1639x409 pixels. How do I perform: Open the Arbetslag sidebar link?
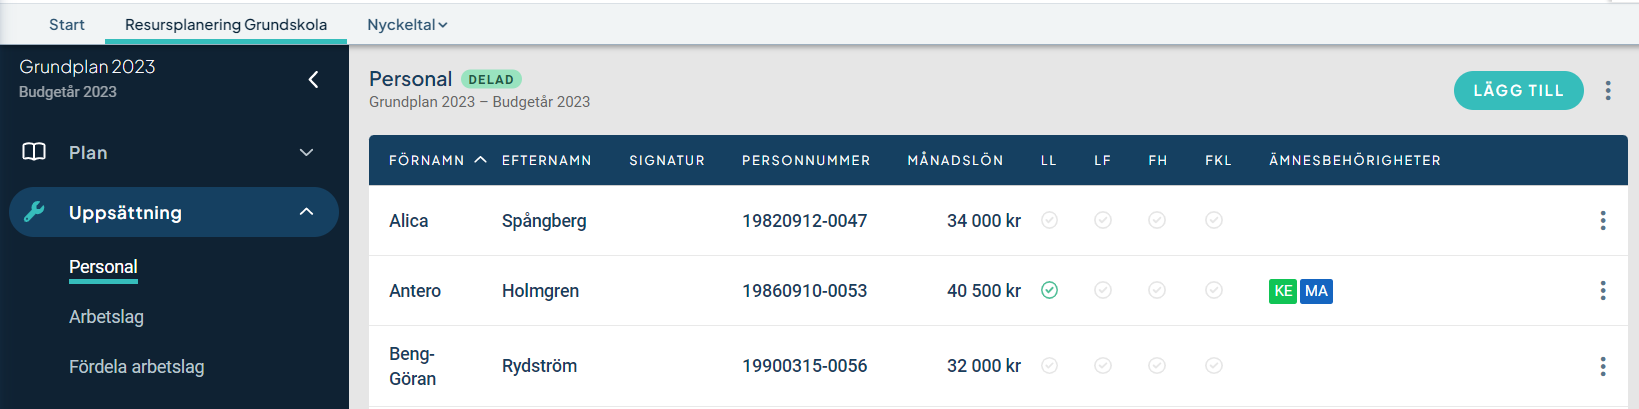pos(106,317)
